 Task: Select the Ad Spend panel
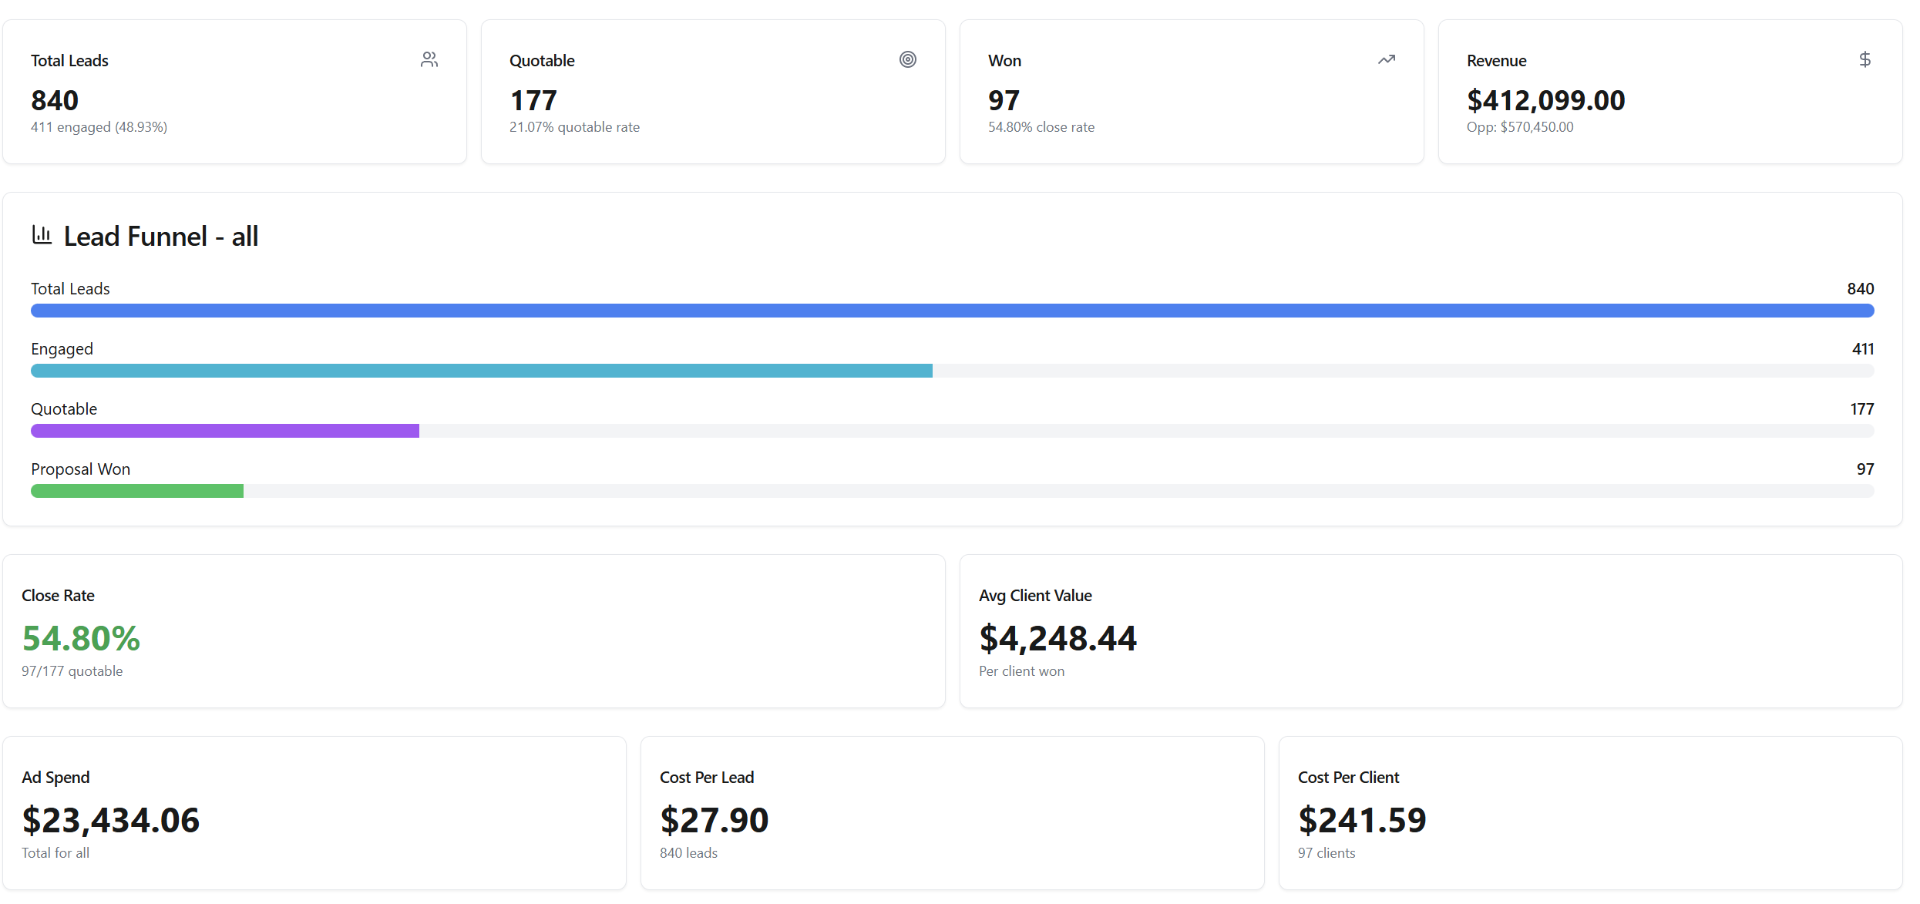coord(314,813)
